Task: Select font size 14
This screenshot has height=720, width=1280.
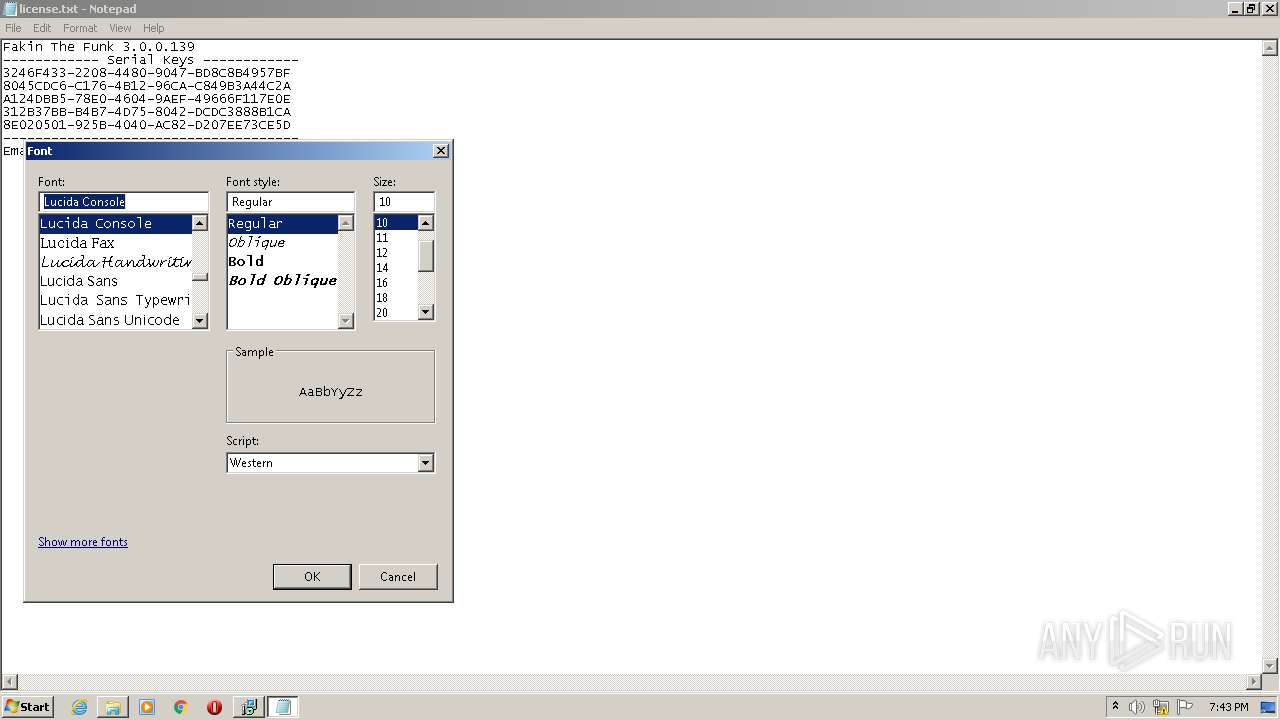Action: pos(395,268)
